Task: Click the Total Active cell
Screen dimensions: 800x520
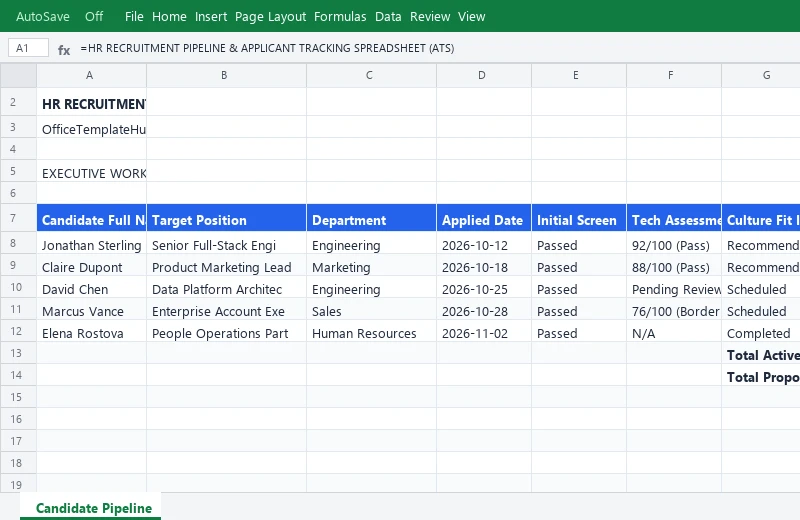Action: [761, 353]
